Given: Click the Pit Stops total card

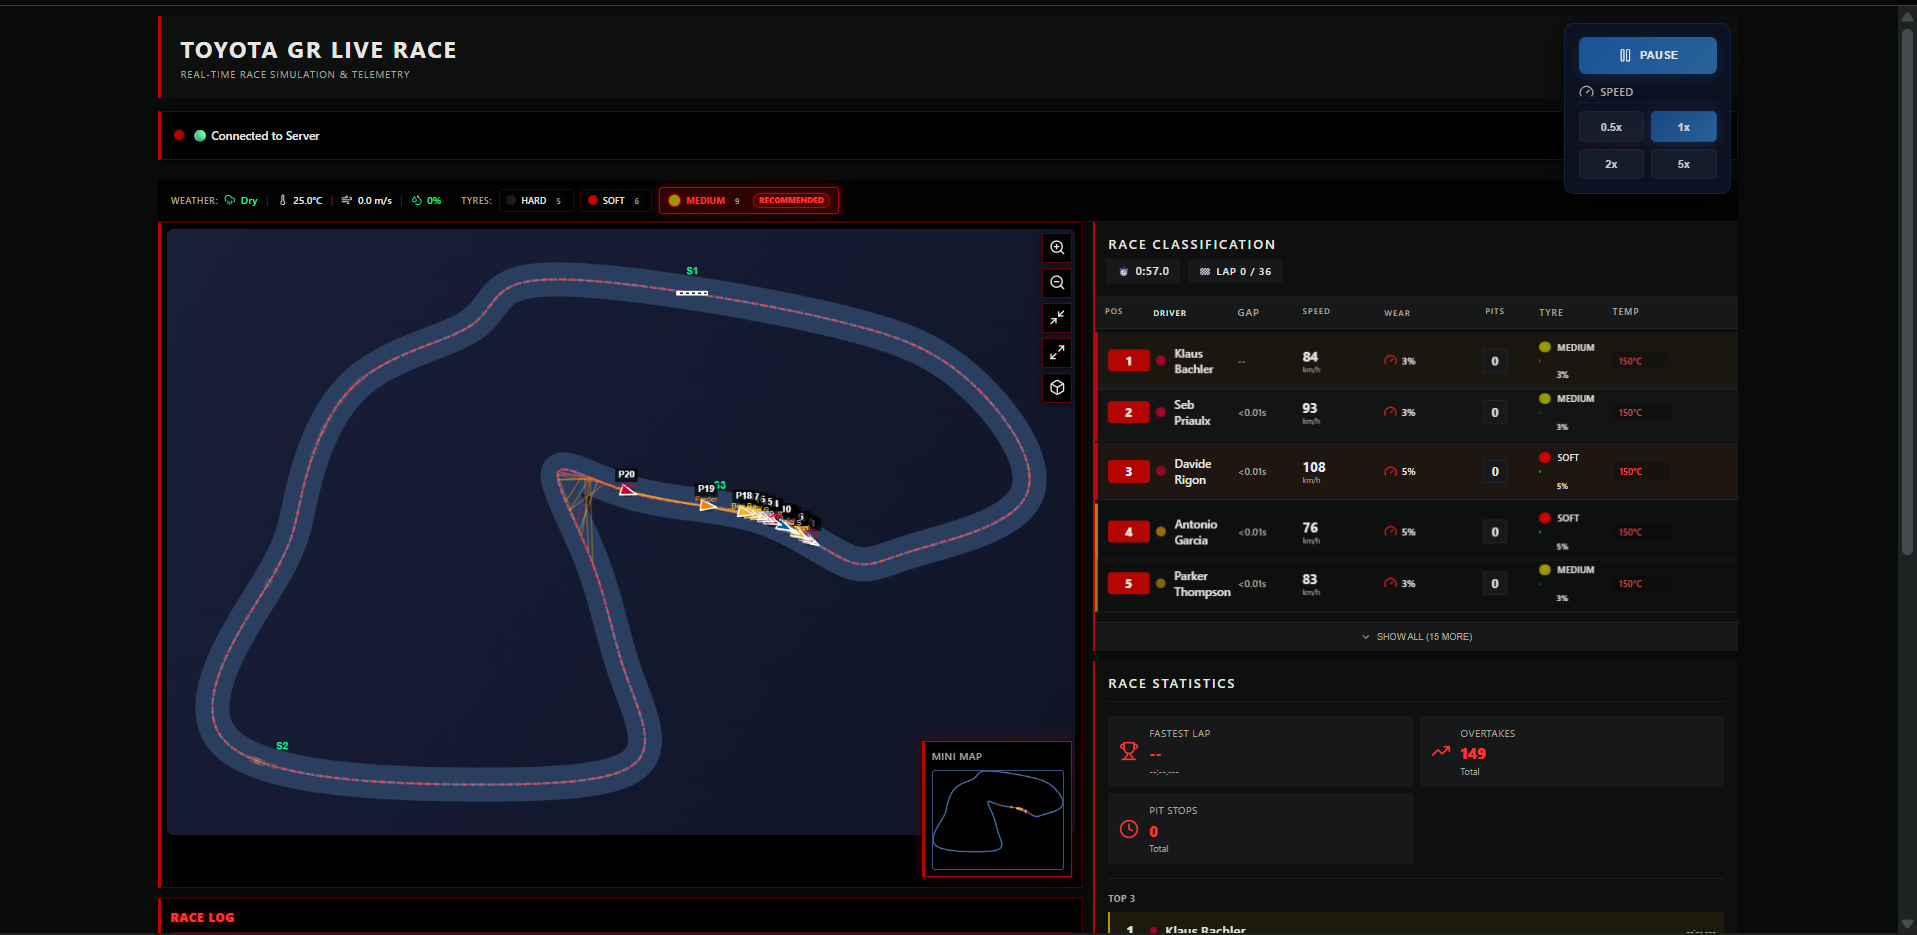Looking at the screenshot, I should point(1260,829).
